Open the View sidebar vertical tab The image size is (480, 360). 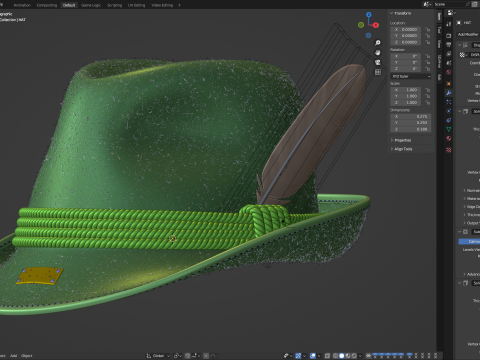pos(439,44)
